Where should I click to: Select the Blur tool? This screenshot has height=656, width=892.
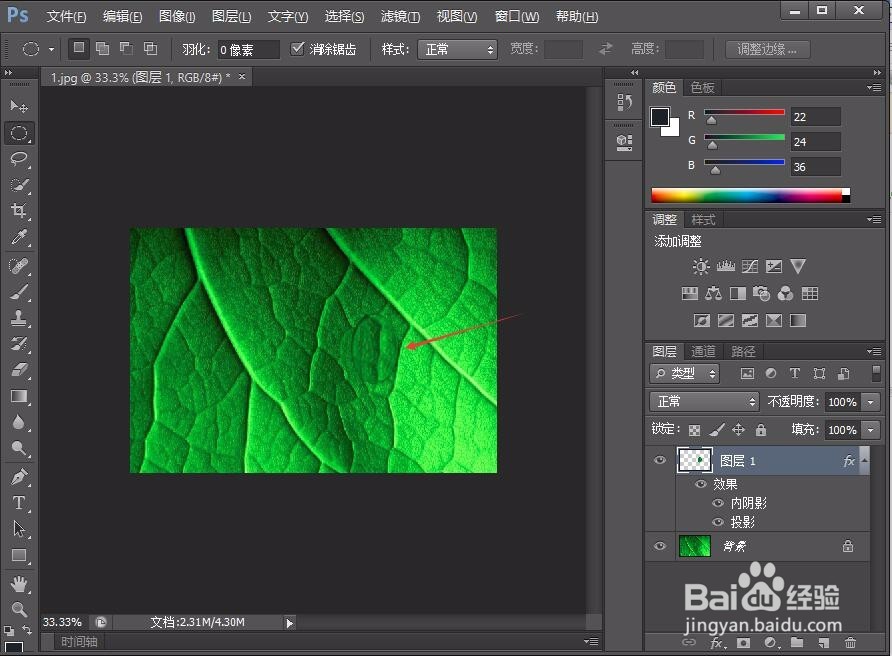[19, 422]
